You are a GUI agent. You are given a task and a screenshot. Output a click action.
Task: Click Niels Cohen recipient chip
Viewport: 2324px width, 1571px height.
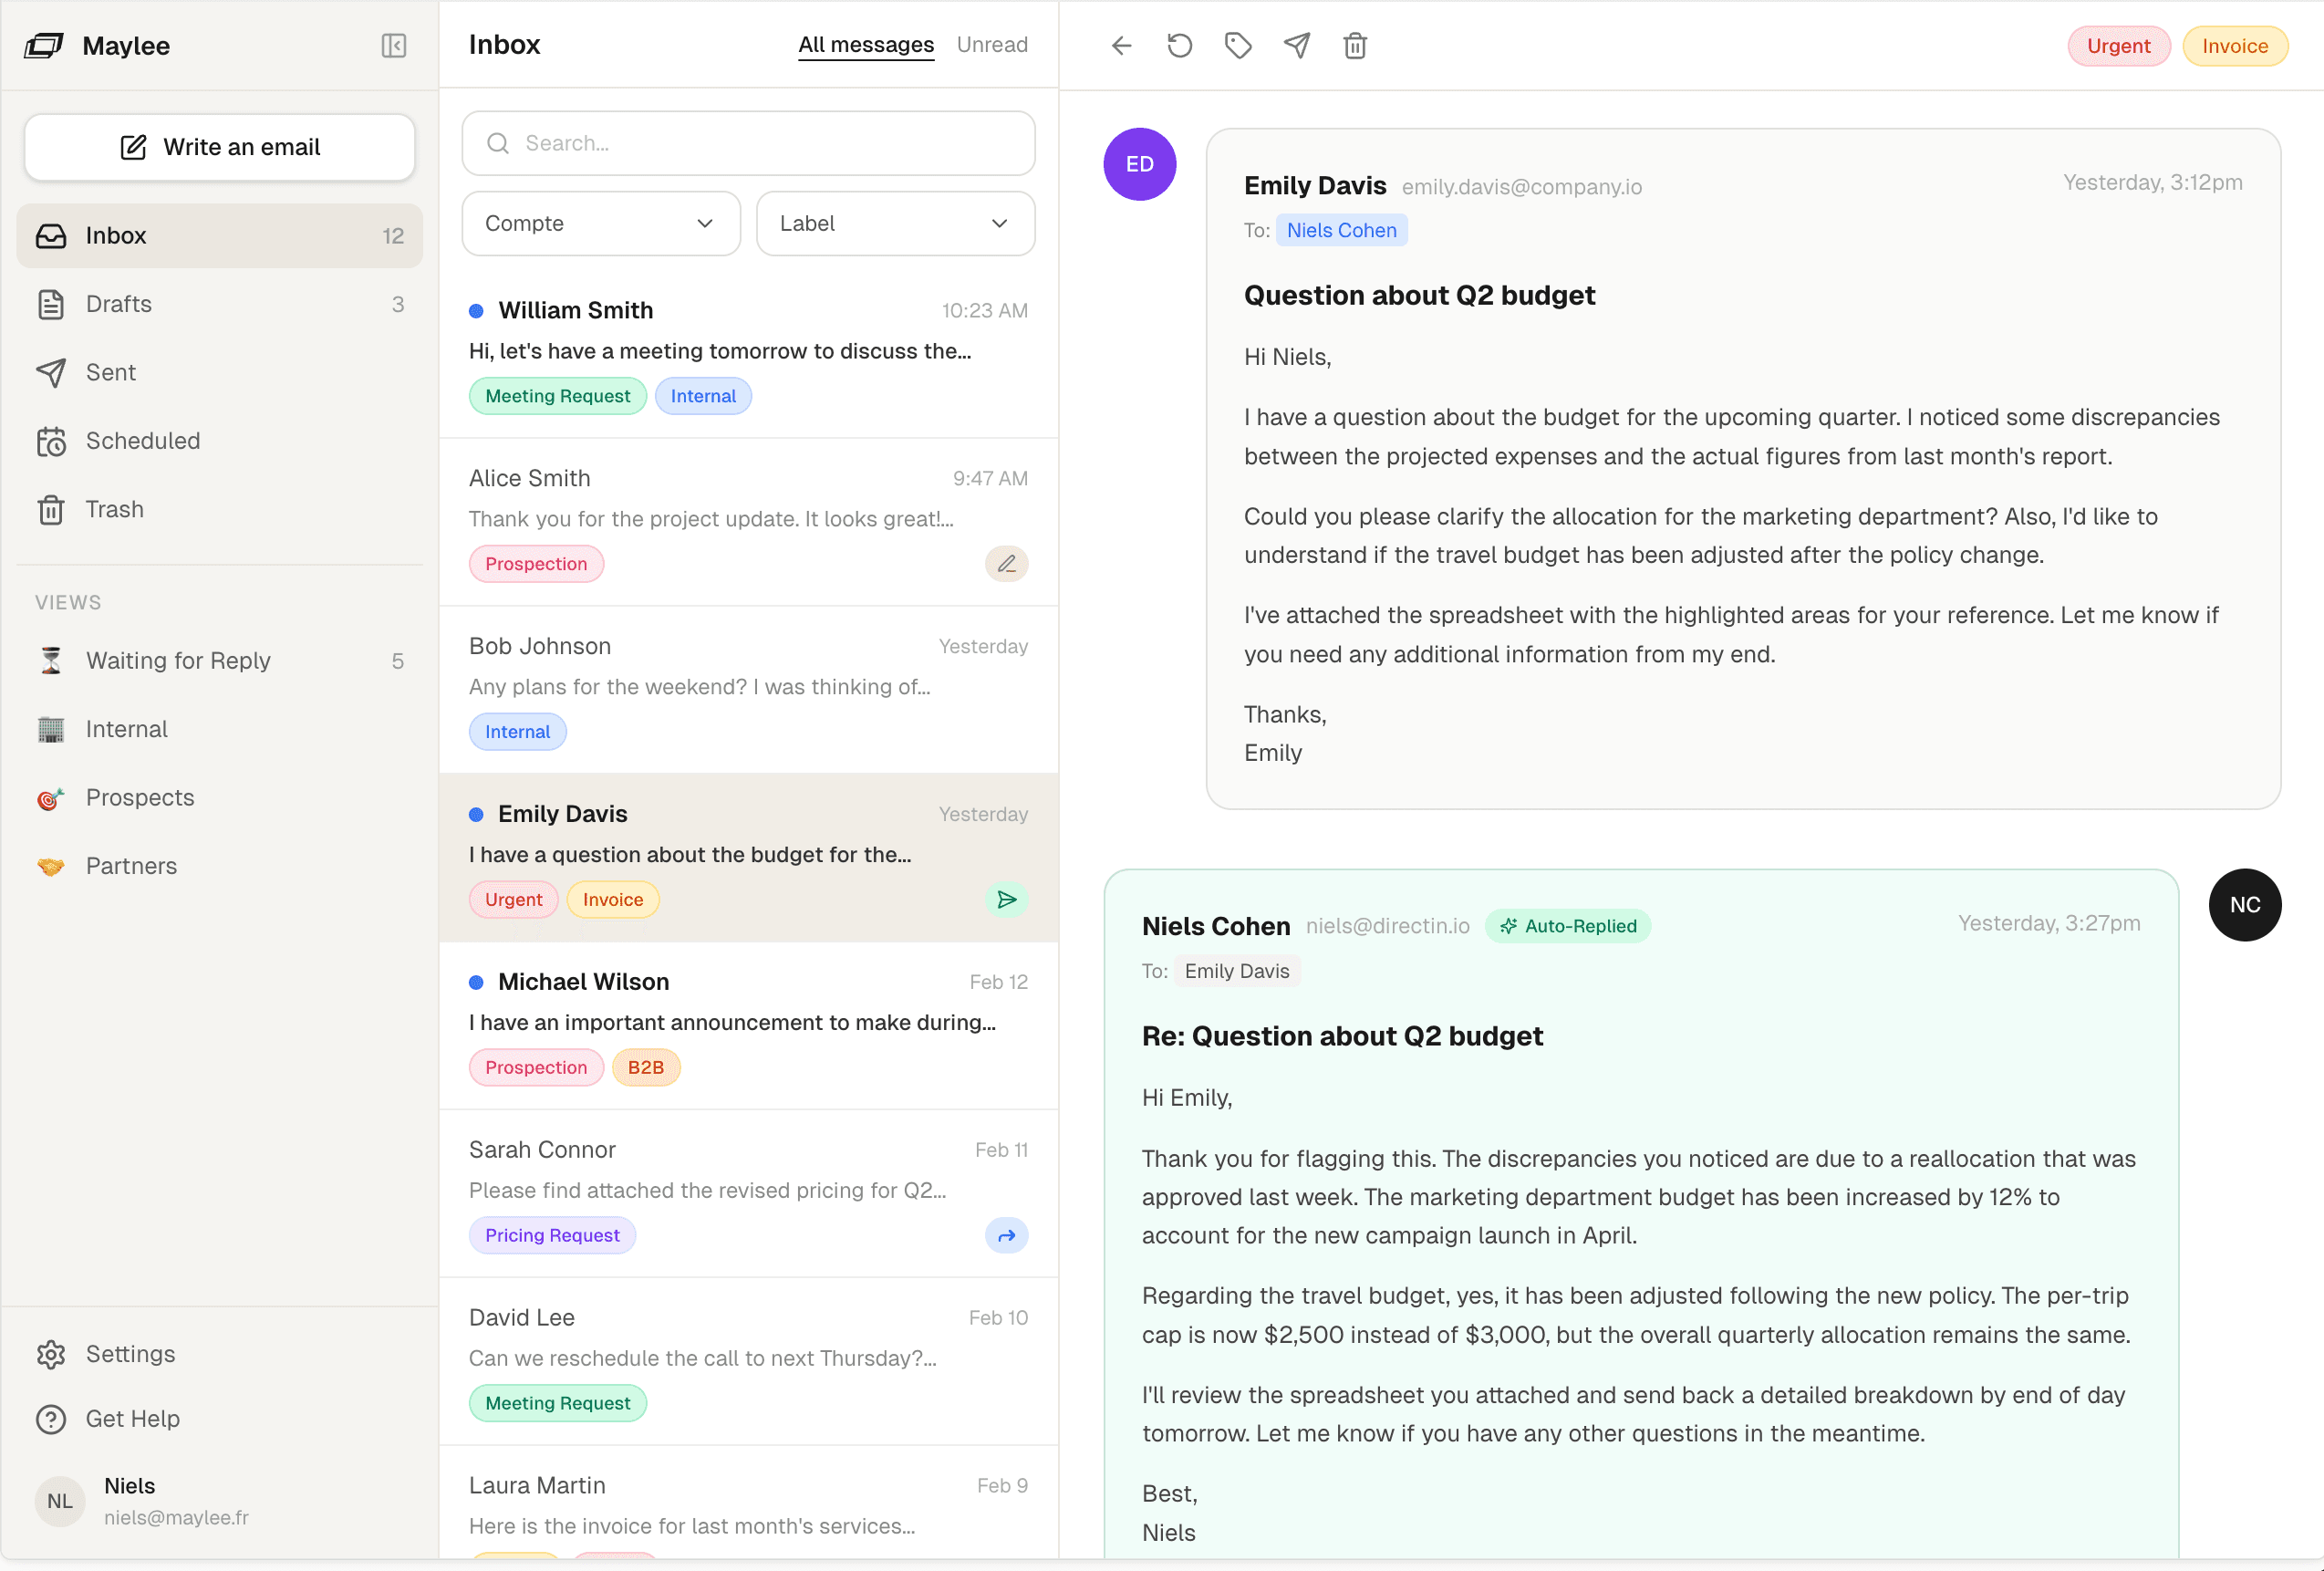1341,231
